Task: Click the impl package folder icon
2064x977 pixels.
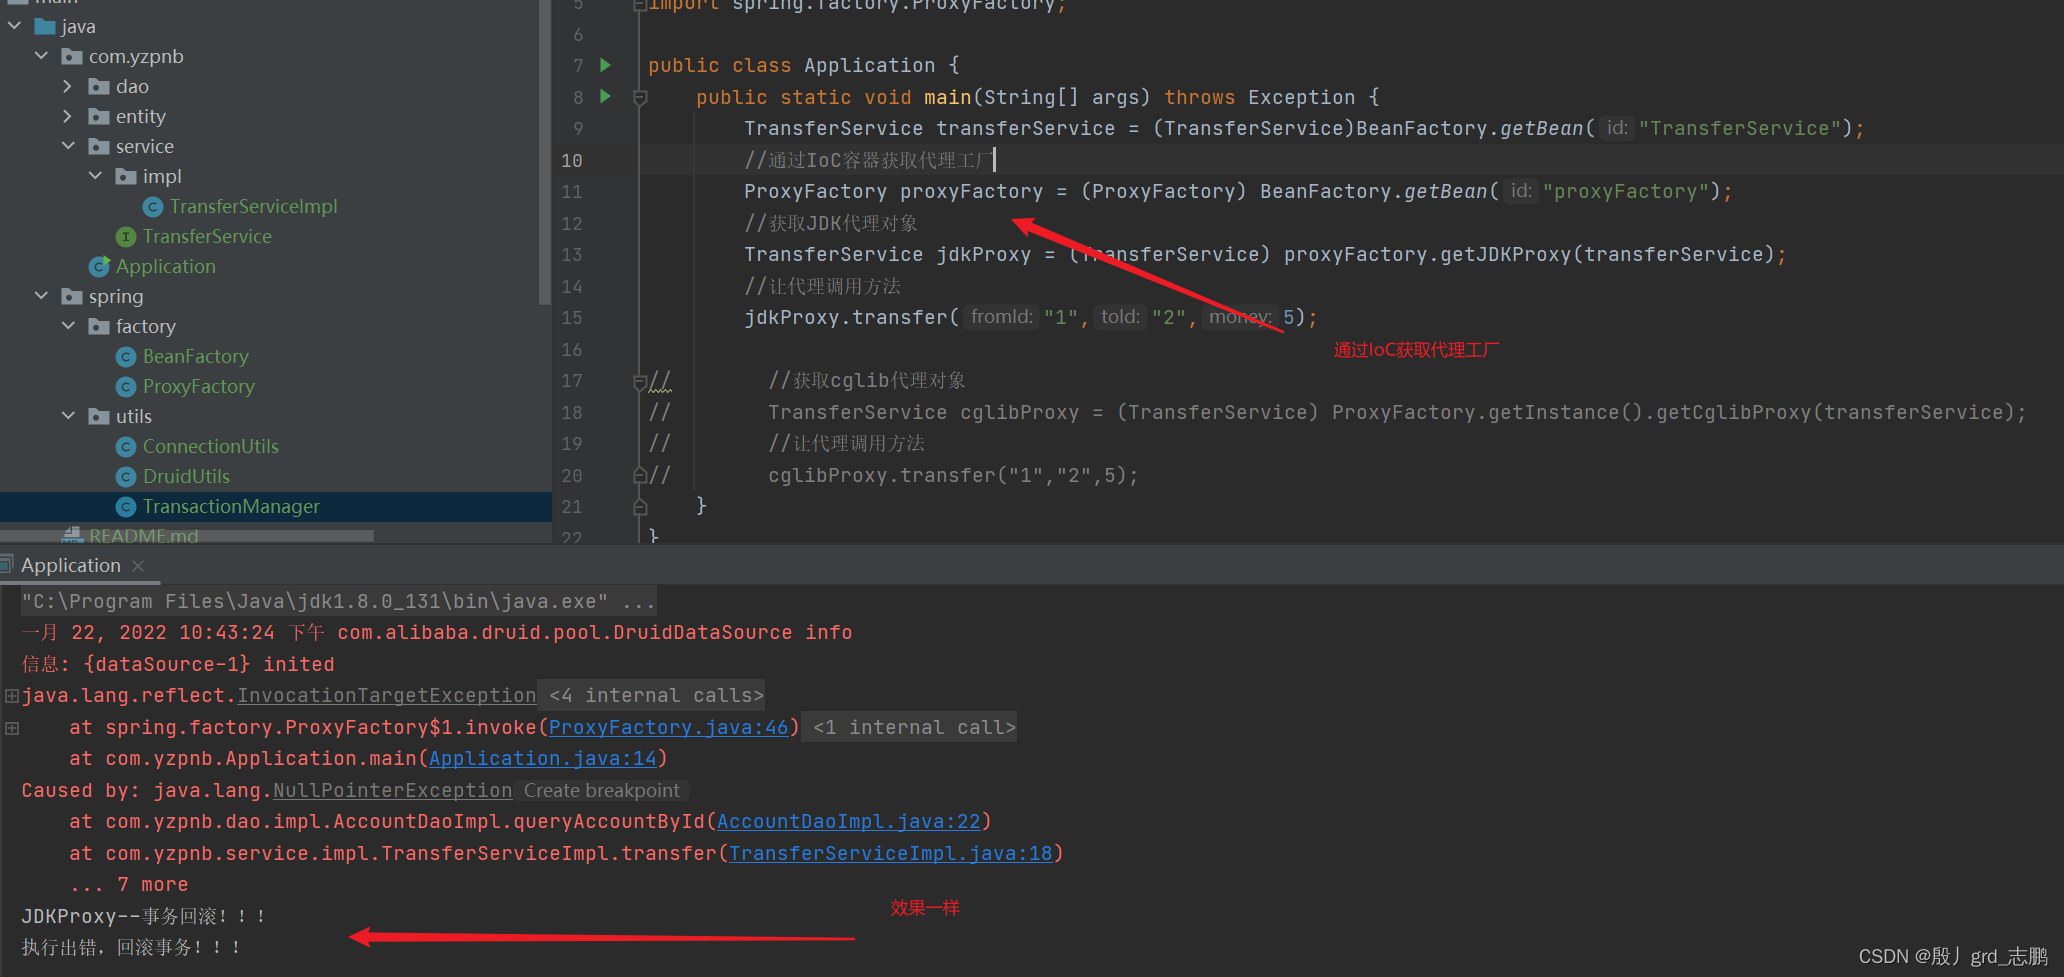Action: [126, 176]
